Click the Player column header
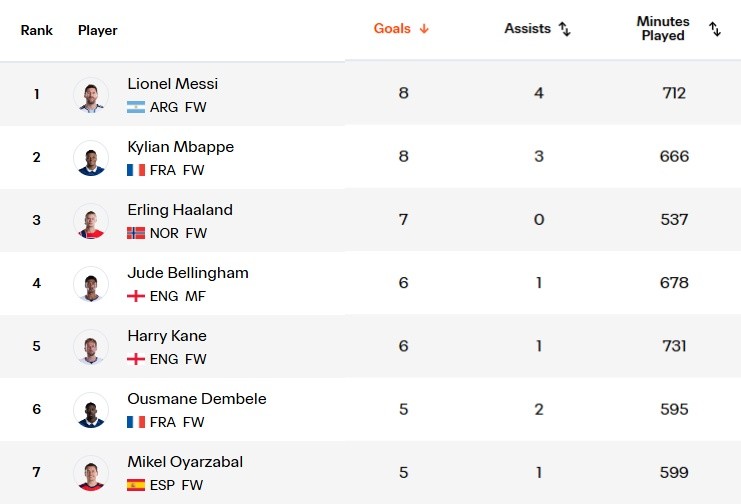Image resolution: width=741 pixels, height=504 pixels. tap(97, 31)
